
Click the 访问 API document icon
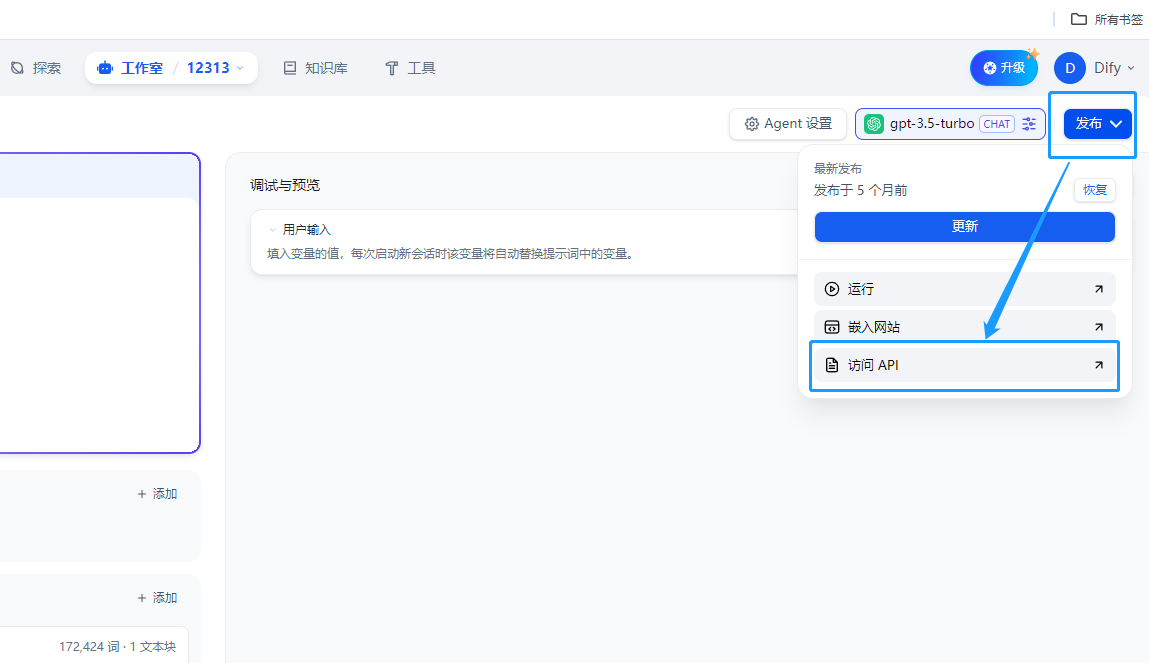[x=831, y=365]
